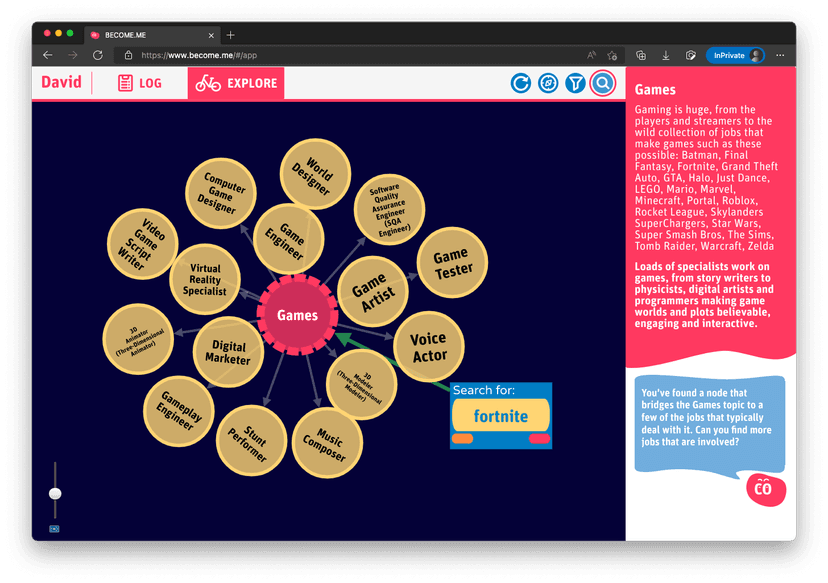Select the Game Tester job node
The height and width of the screenshot is (583, 828).
(451, 262)
